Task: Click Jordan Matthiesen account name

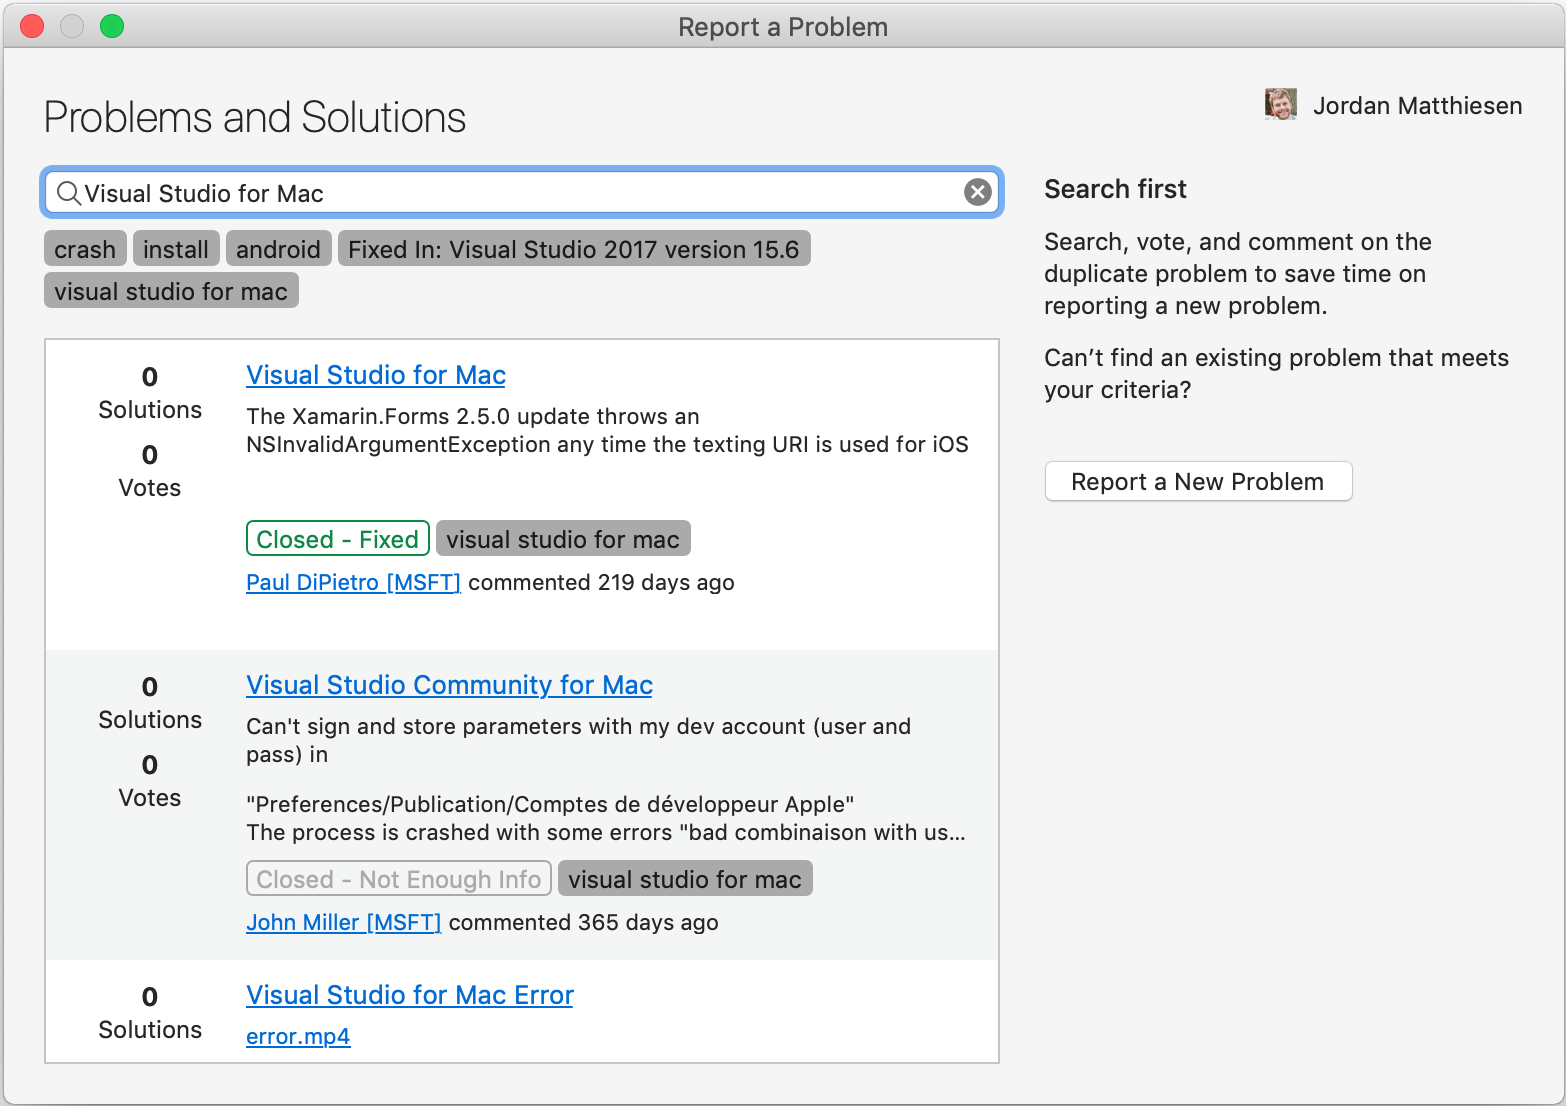Action: 1417,105
